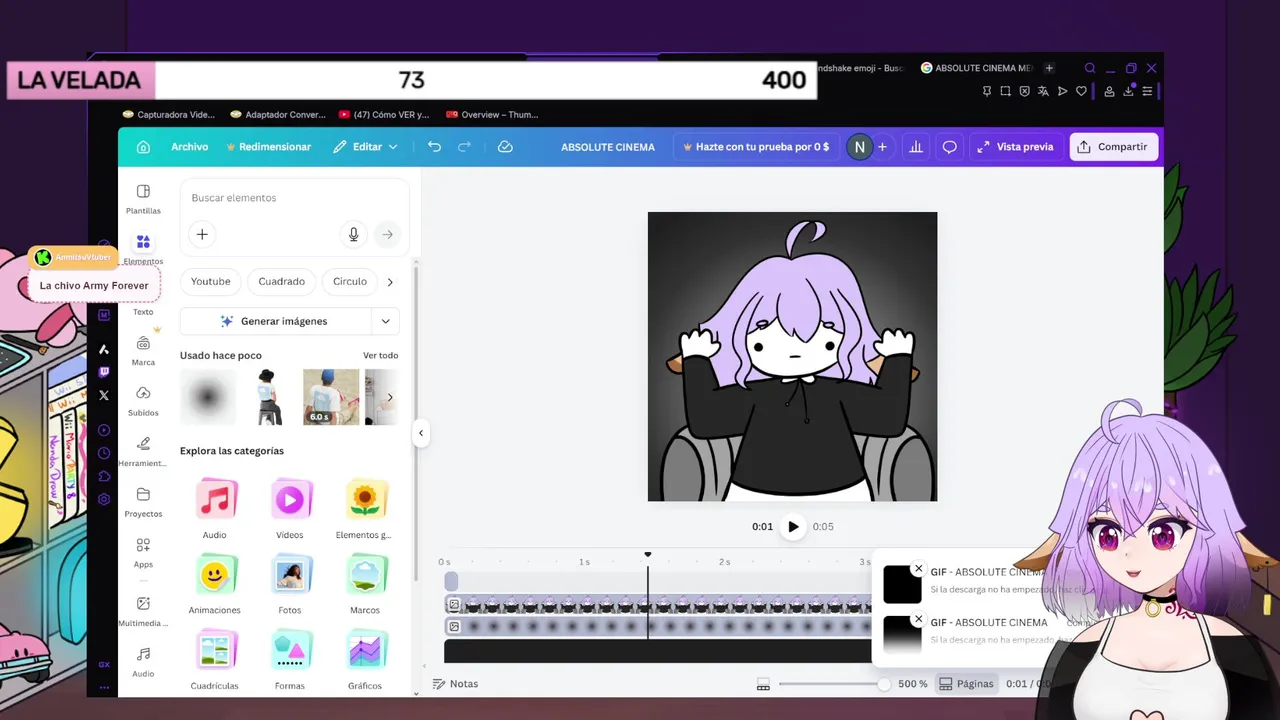Check the cloud save status icon
The height and width of the screenshot is (720, 1280).
[505, 147]
